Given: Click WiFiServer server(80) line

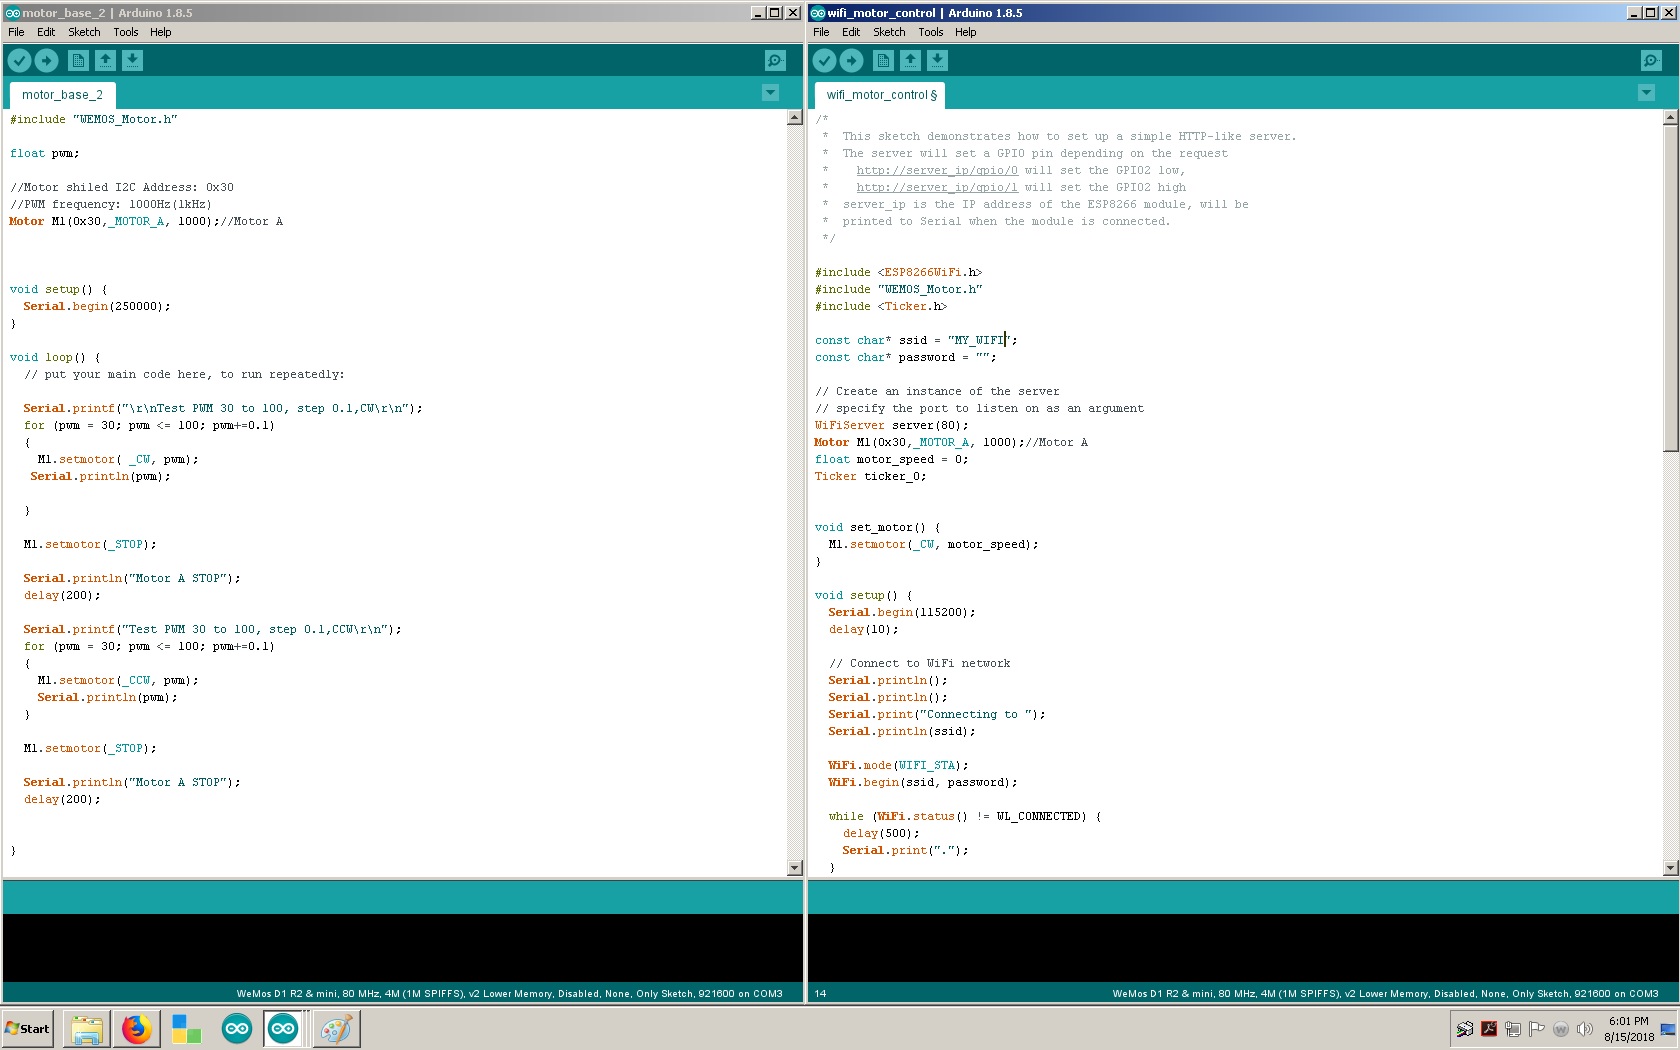Looking at the screenshot, I should coord(892,425).
